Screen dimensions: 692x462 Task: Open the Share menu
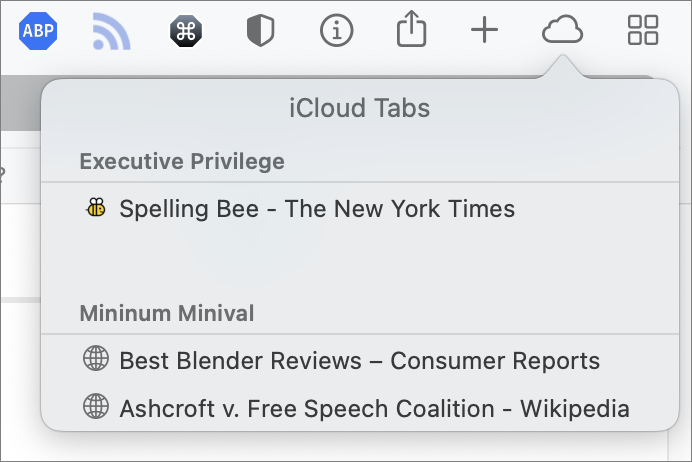point(411,29)
